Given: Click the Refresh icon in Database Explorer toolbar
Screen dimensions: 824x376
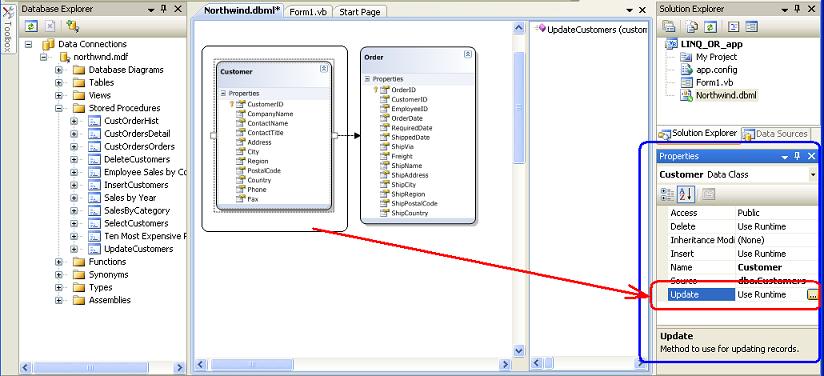Looking at the screenshot, I should (32, 26).
